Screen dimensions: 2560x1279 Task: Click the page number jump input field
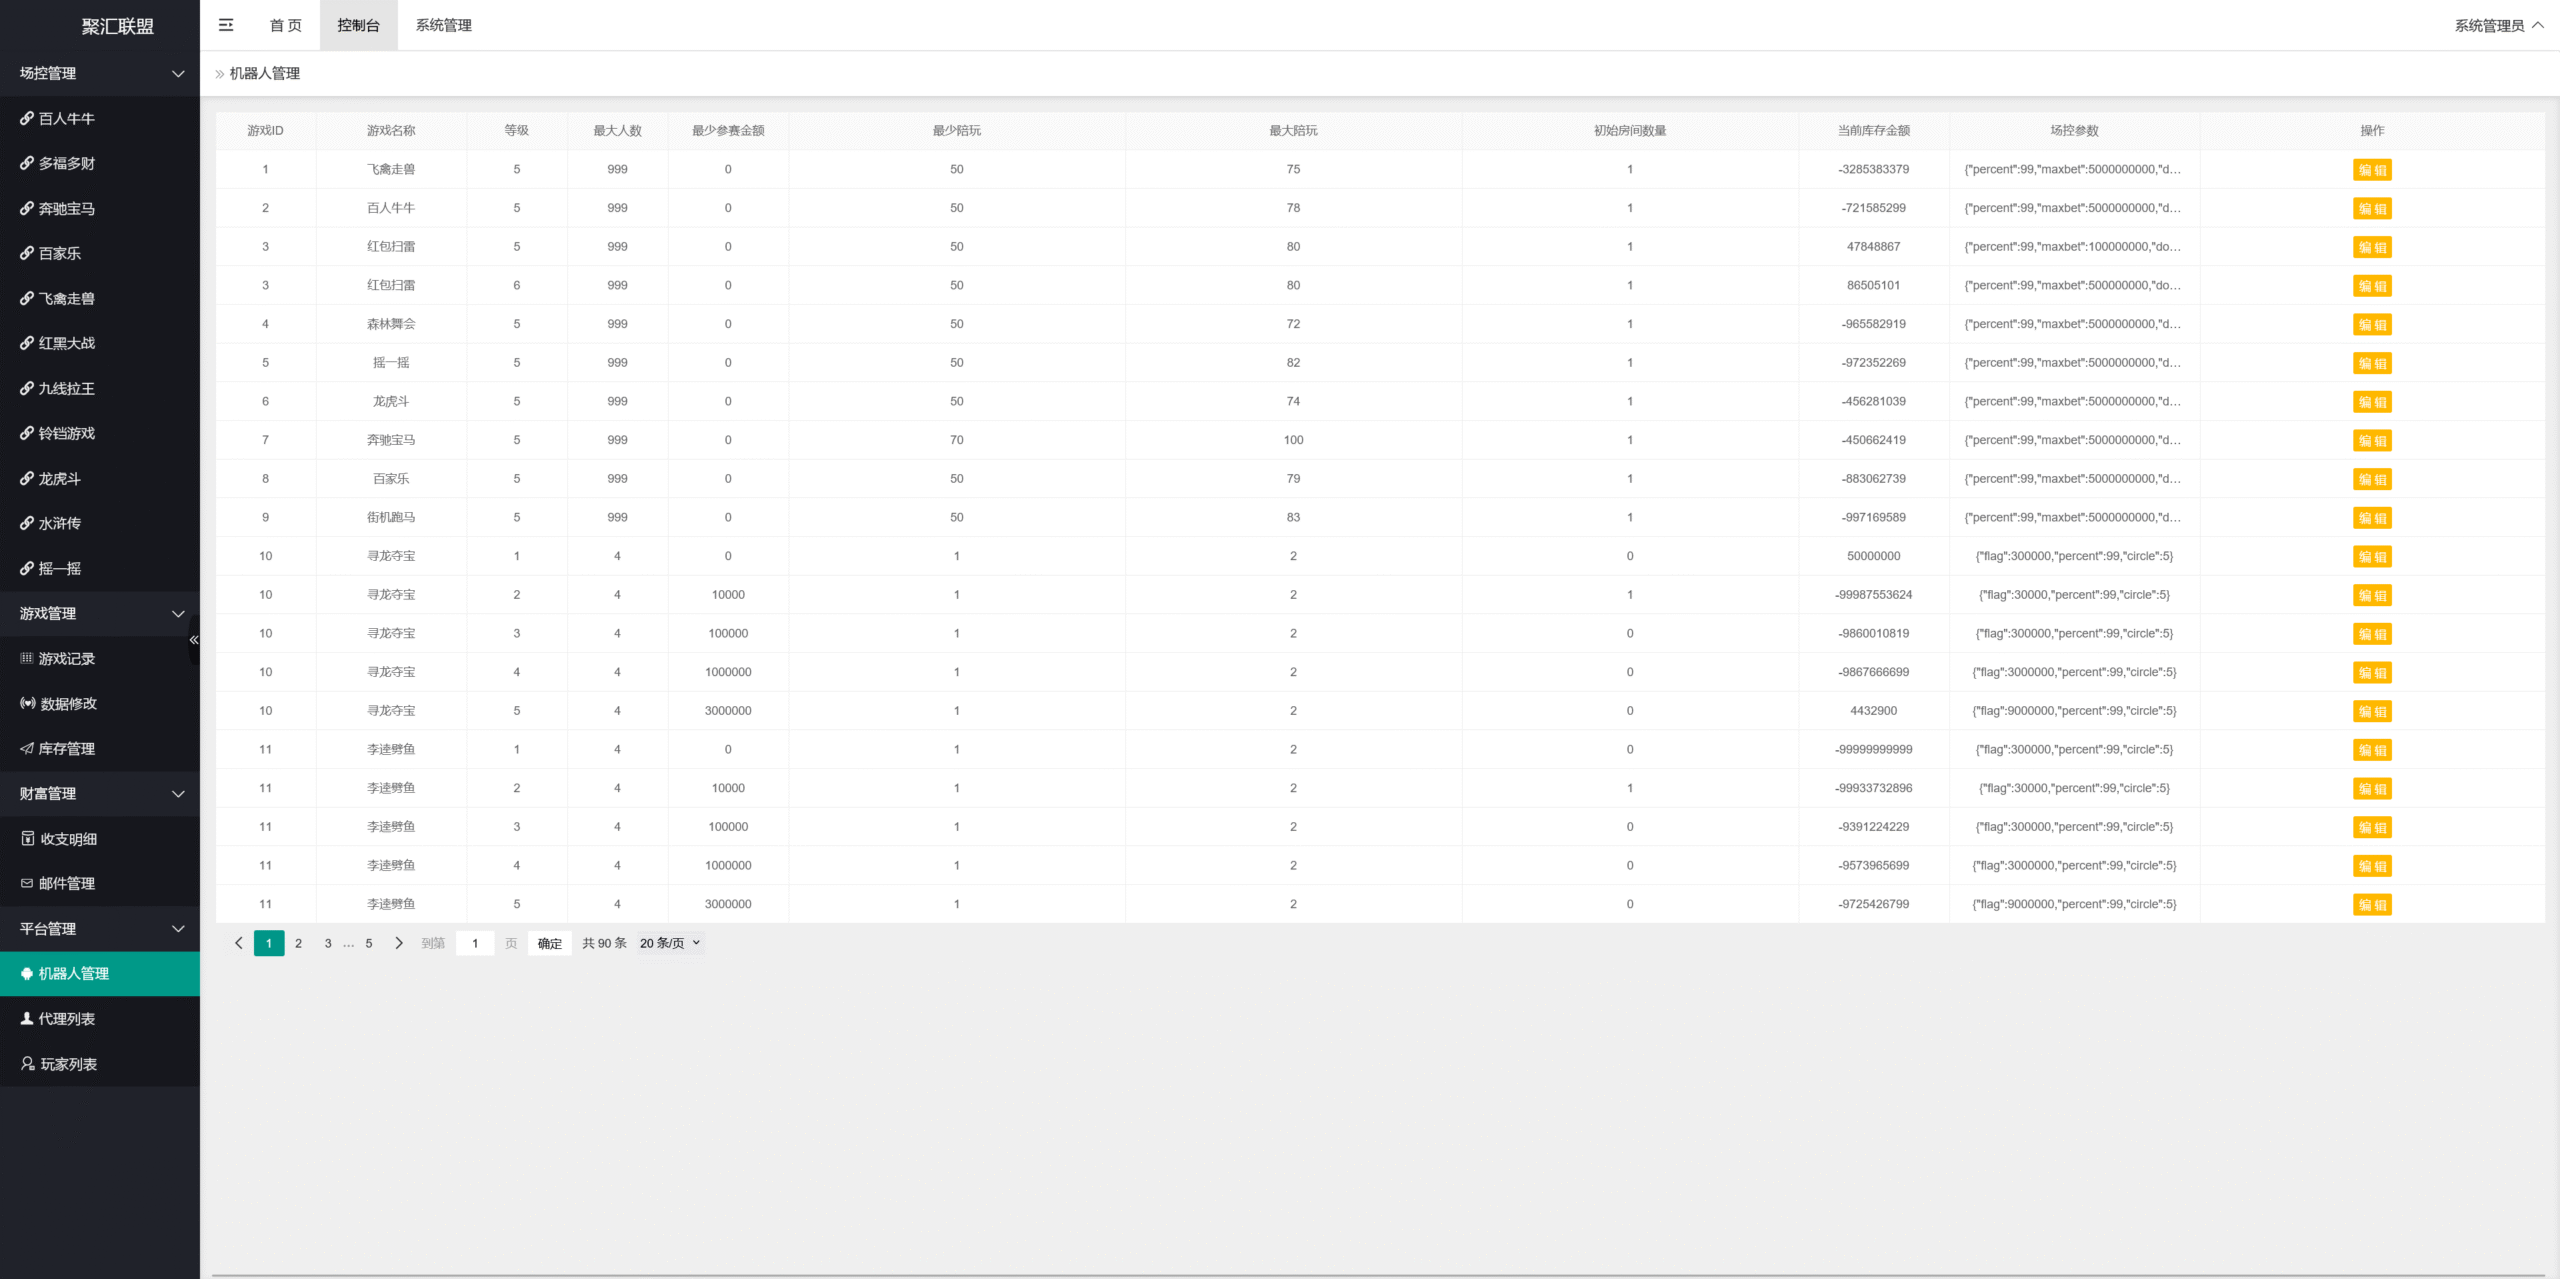pyautogui.click(x=475, y=943)
